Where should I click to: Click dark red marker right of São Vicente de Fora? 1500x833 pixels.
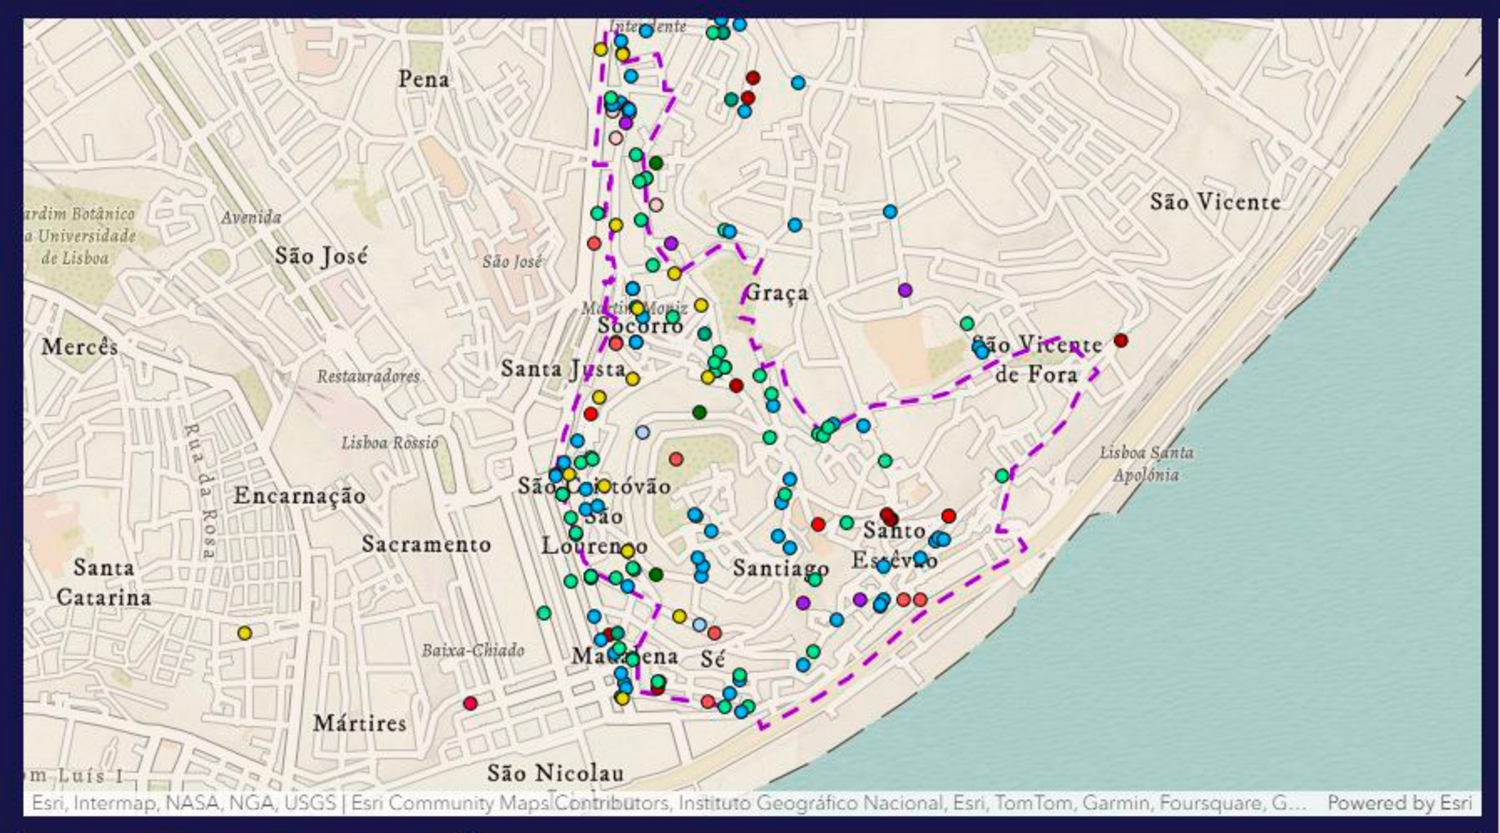point(1121,340)
